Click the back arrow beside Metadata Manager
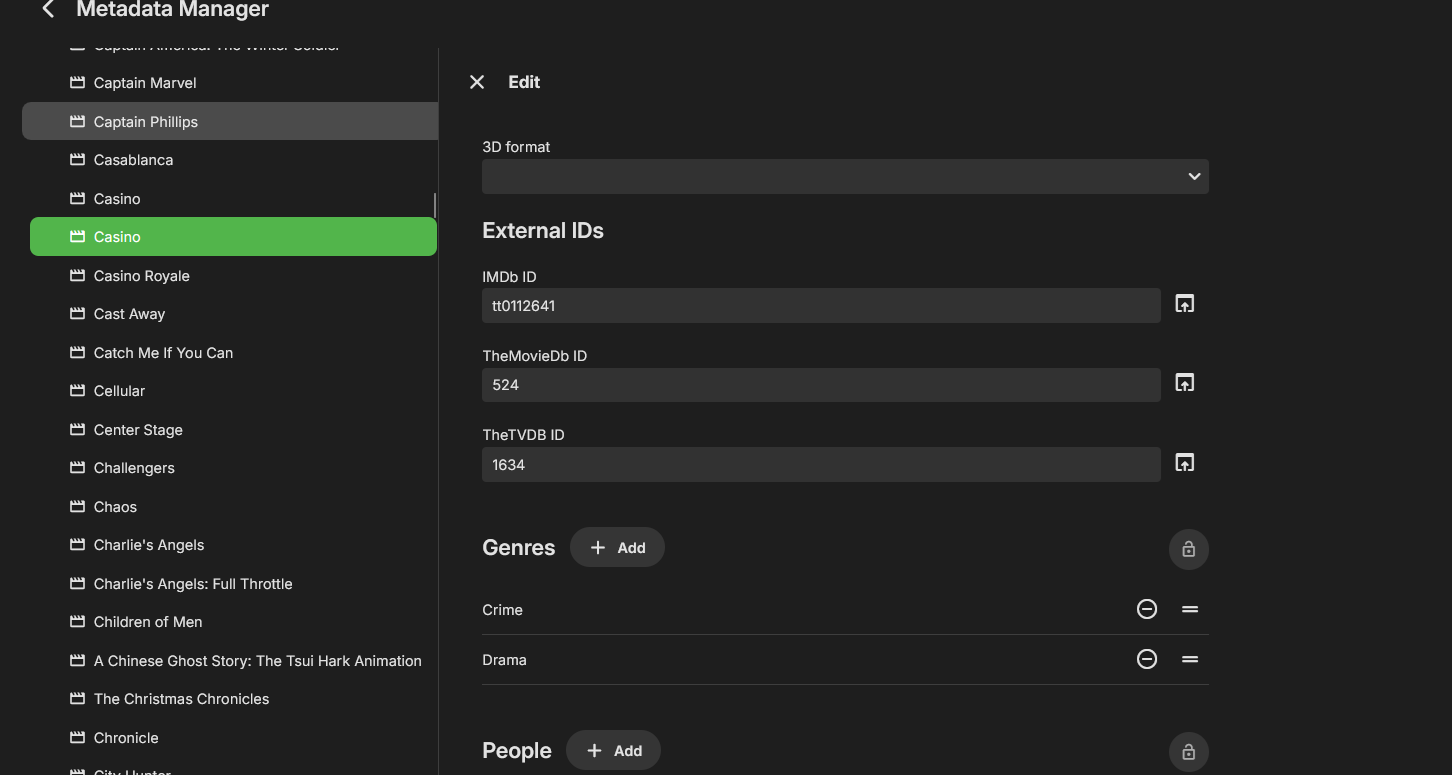 tap(47, 10)
